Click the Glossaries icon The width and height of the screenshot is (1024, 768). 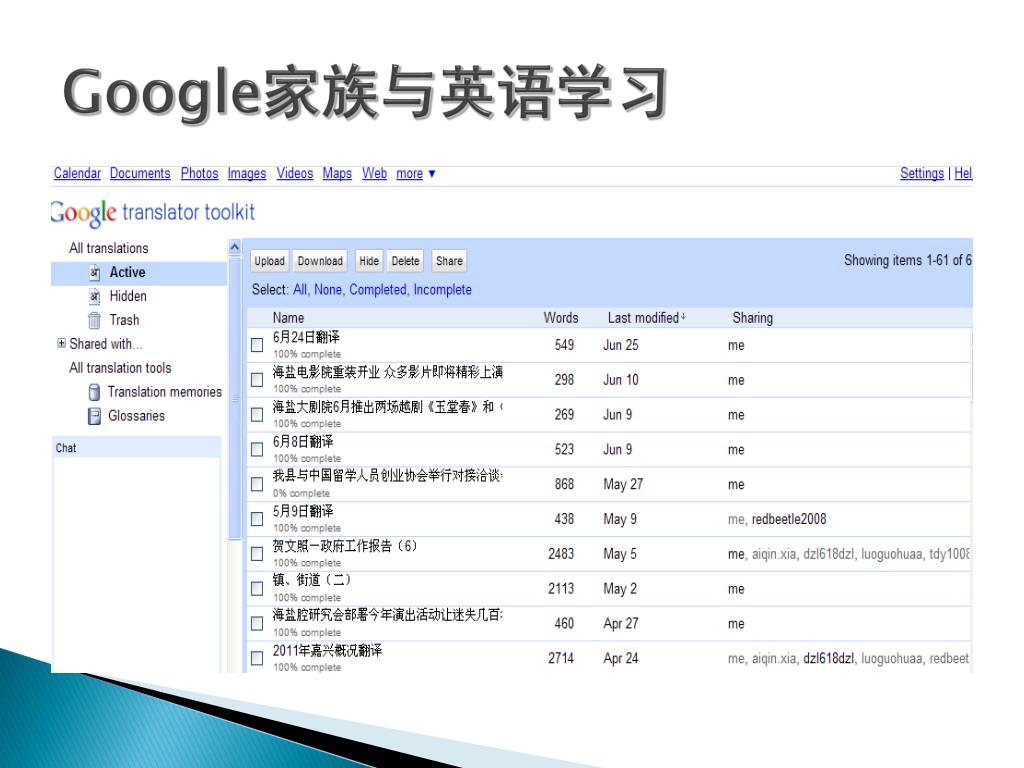95,416
